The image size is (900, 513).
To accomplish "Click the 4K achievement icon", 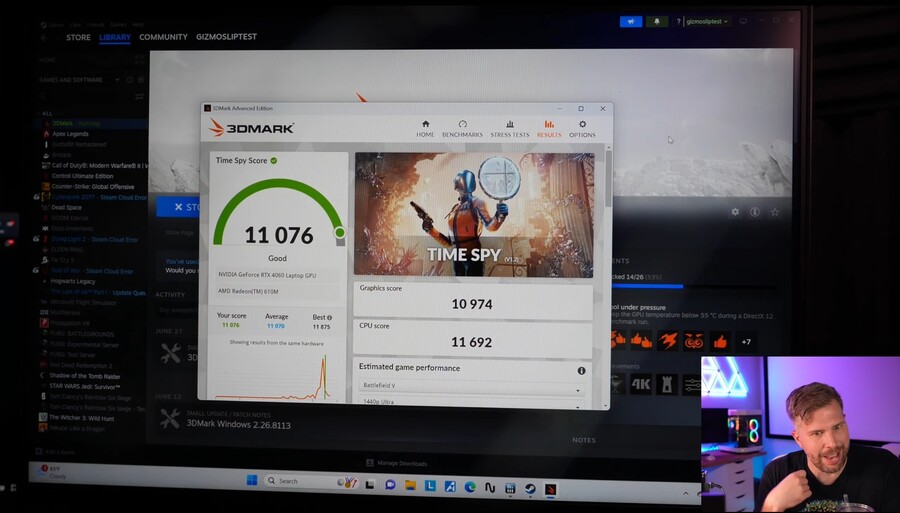I will (641, 384).
